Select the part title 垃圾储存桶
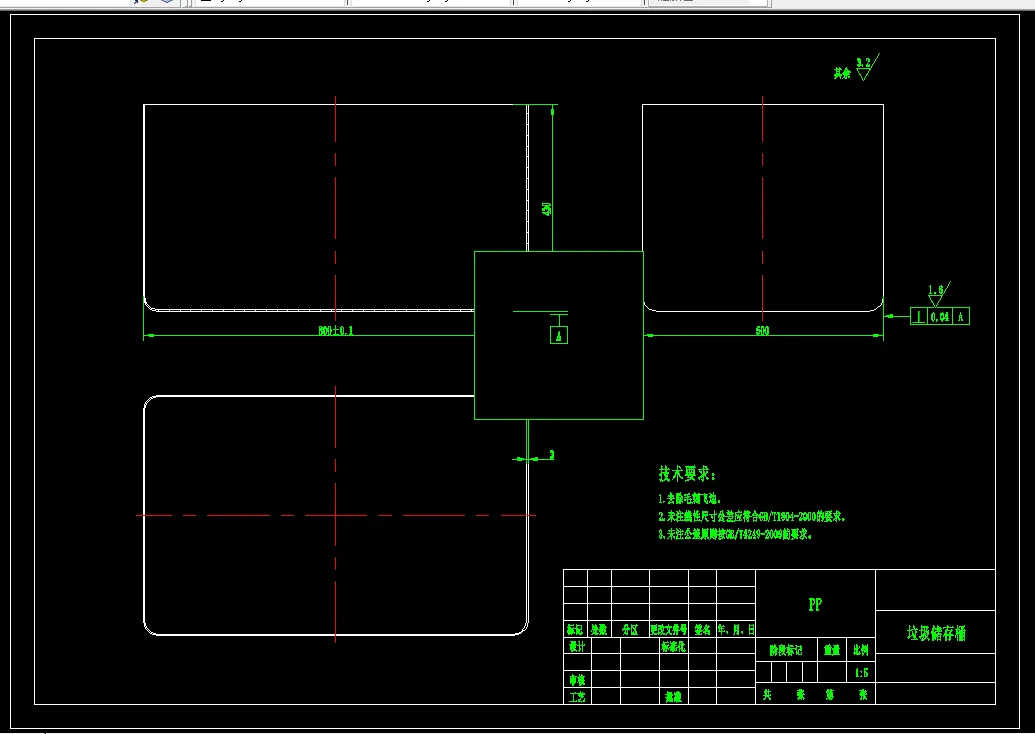Screen dimensions: 1035x734 point(936,634)
